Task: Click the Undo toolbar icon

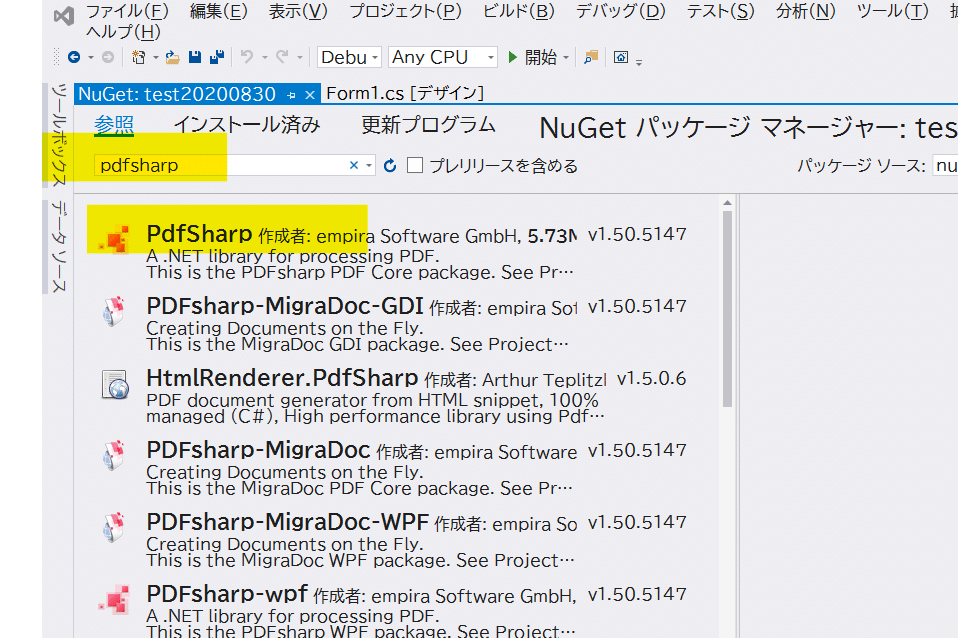Action: click(246, 57)
